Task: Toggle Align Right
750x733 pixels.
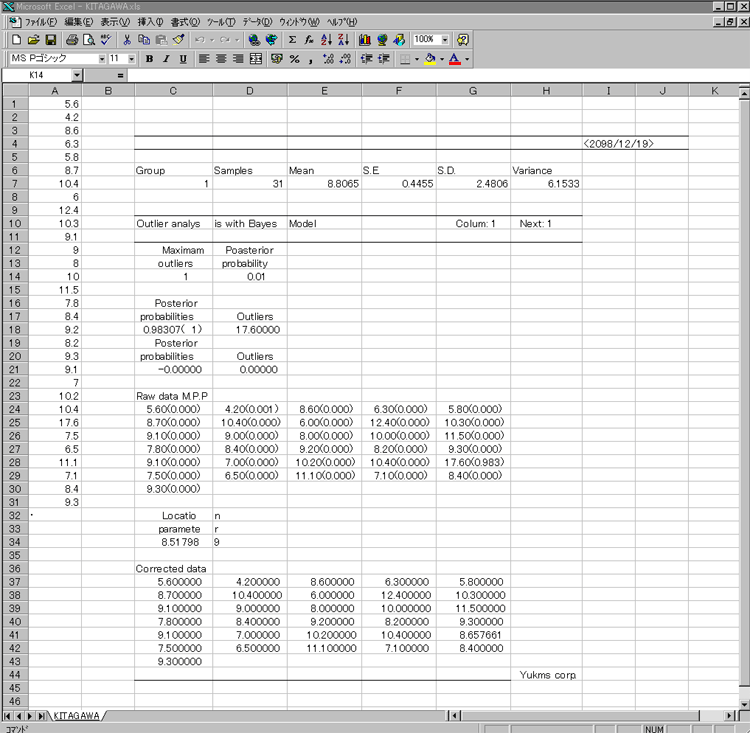Action: pos(238,59)
